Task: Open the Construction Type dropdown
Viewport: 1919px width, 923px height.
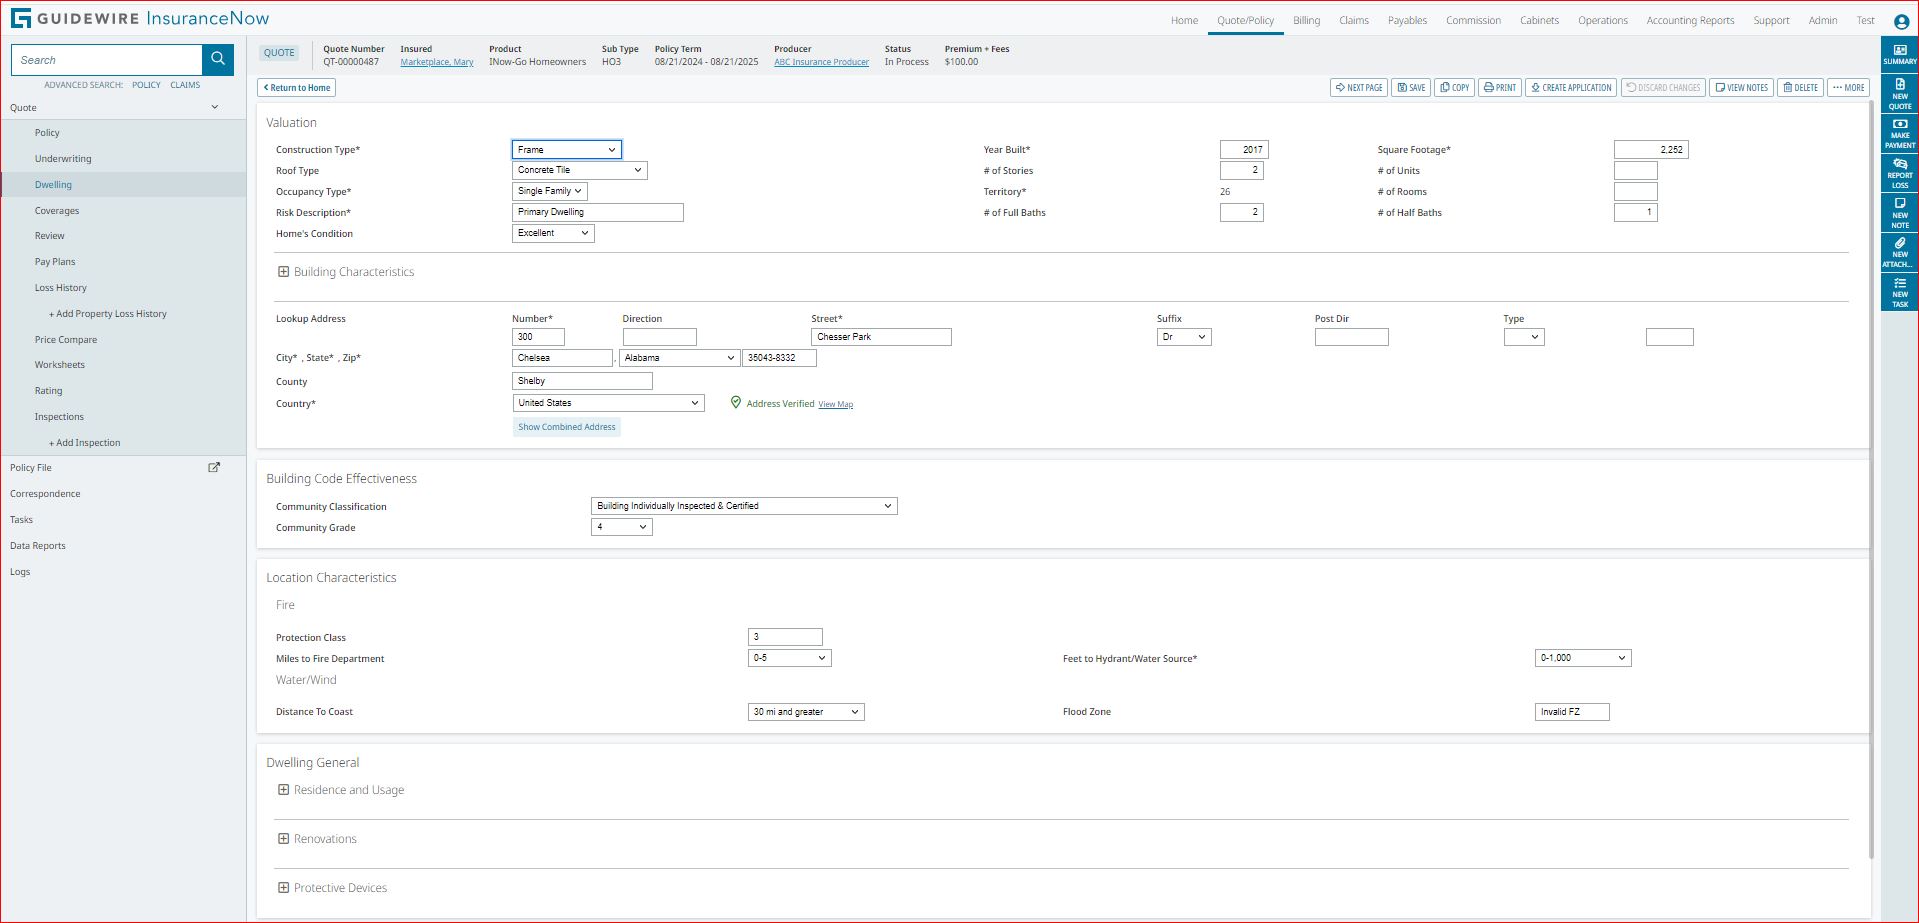Action: point(566,150)
